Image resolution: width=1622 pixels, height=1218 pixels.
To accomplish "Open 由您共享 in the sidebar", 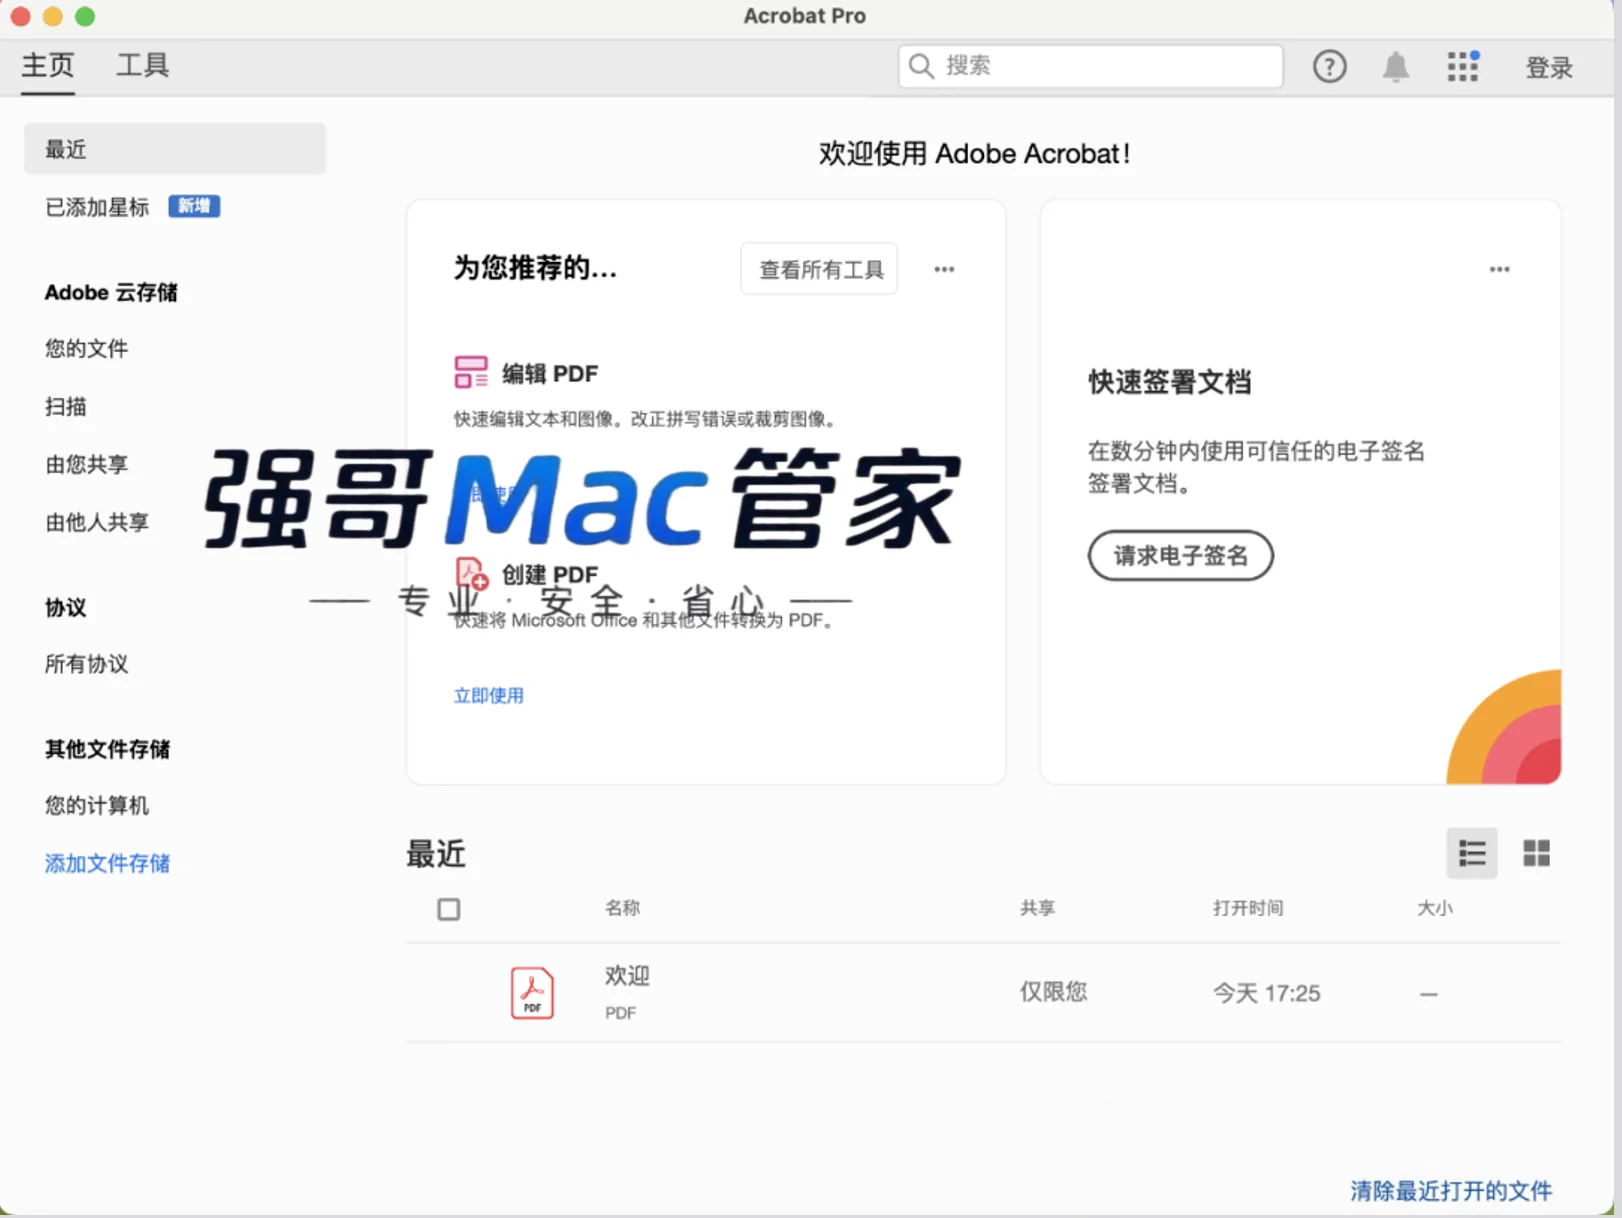I will (87, 465).
